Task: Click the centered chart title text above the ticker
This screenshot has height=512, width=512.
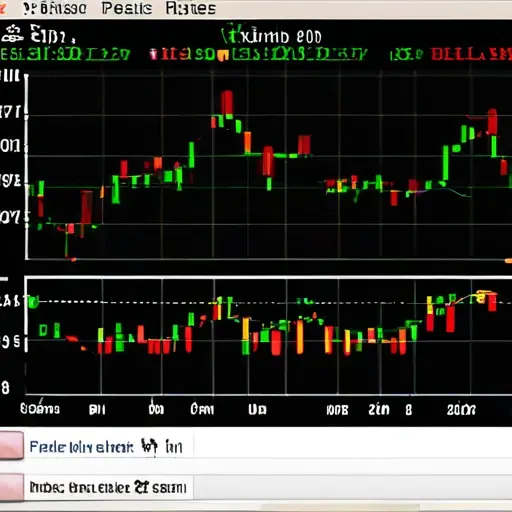Action: point(272,36)
